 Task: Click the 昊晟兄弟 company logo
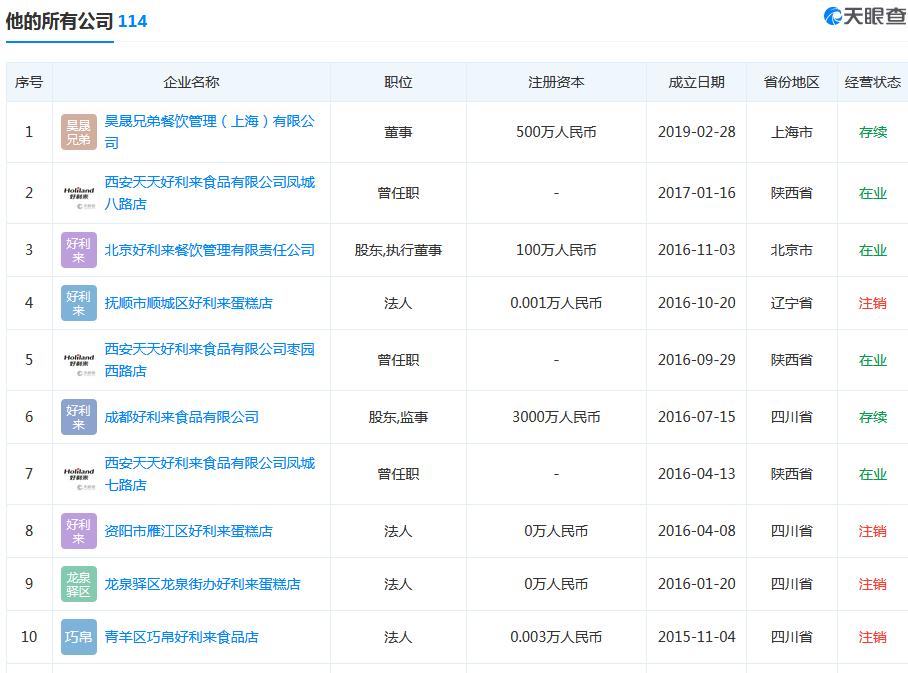click(79, 132)
